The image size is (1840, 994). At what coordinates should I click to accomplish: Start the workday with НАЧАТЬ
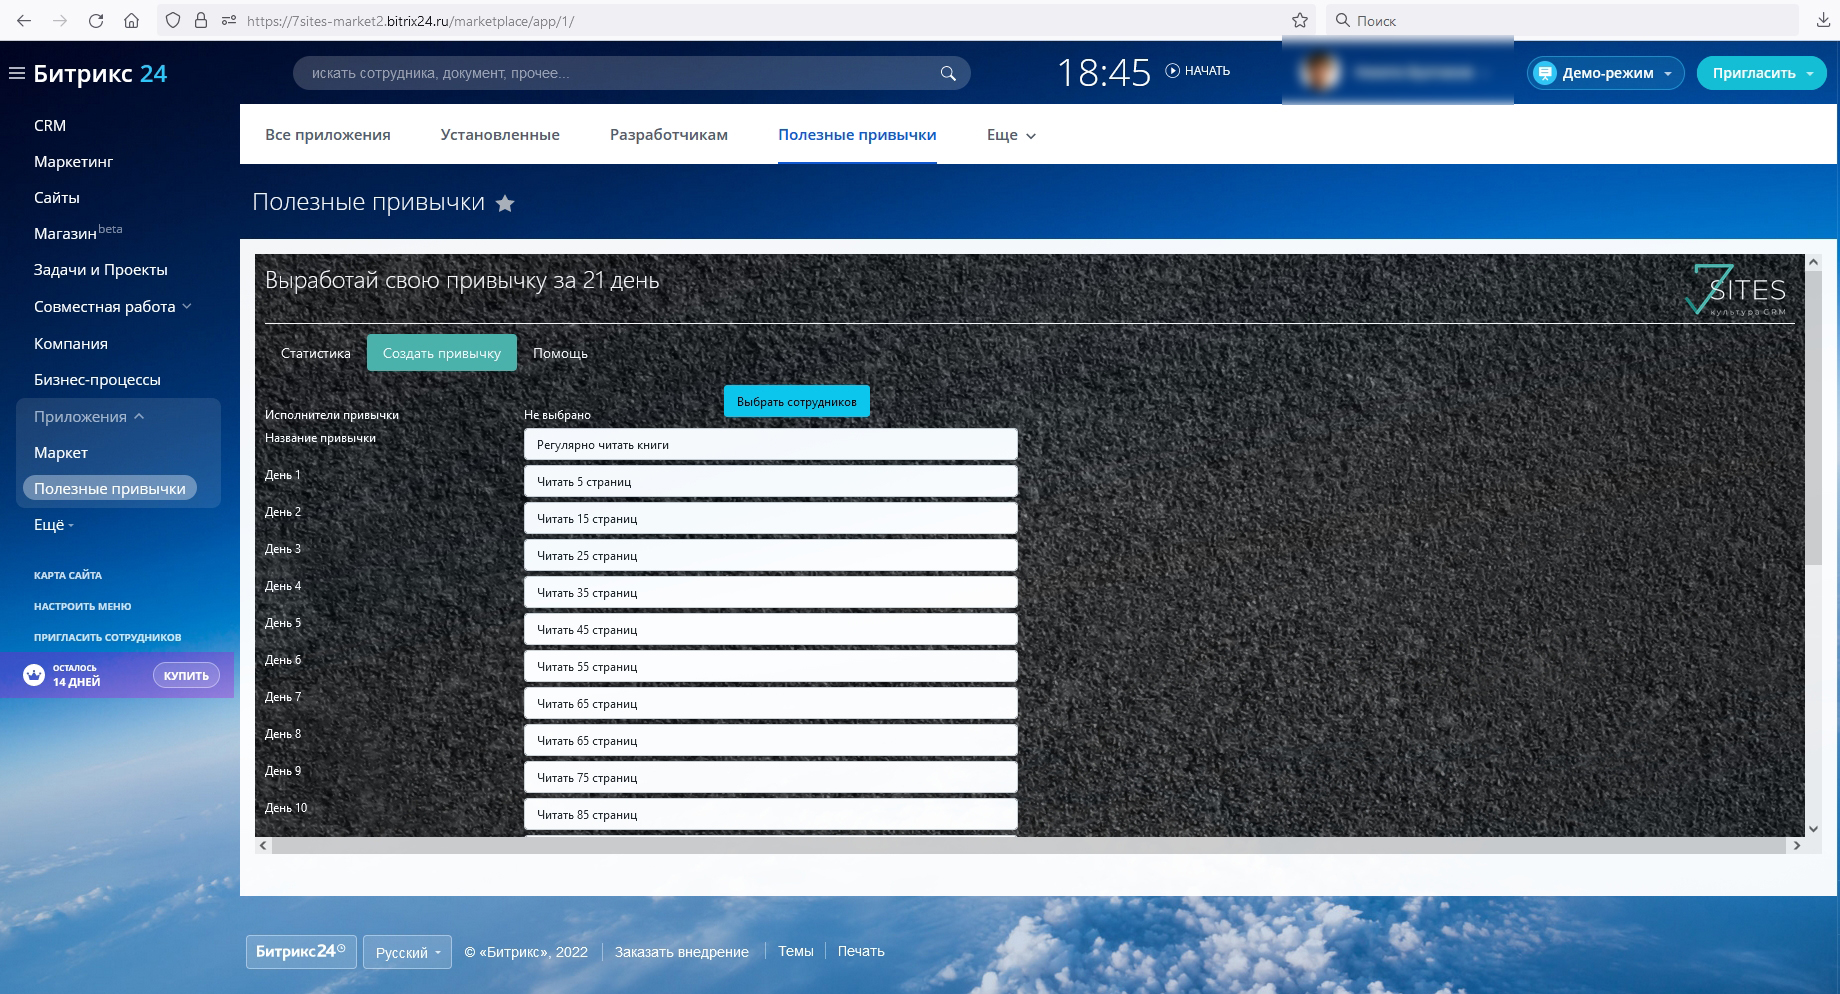click(1197, 71)
